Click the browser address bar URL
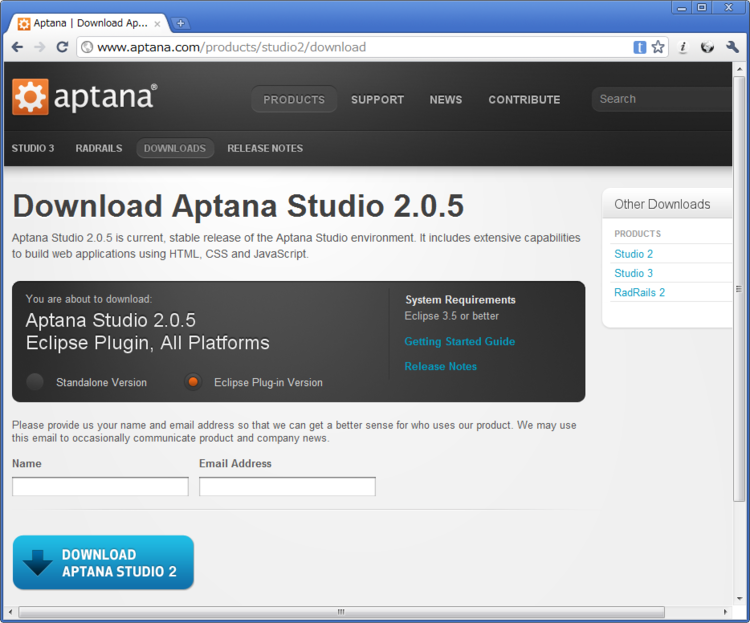This screenshot has width=750, height=623. coord(232,47)
